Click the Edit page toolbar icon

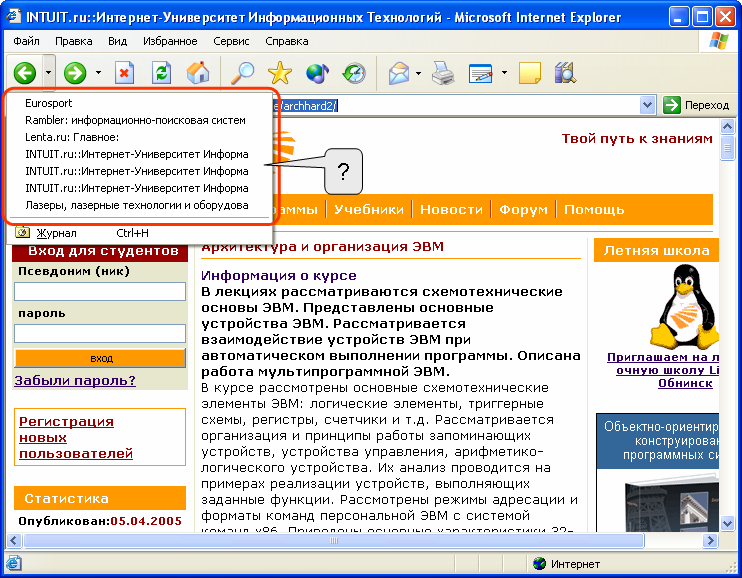click(481, 73)
